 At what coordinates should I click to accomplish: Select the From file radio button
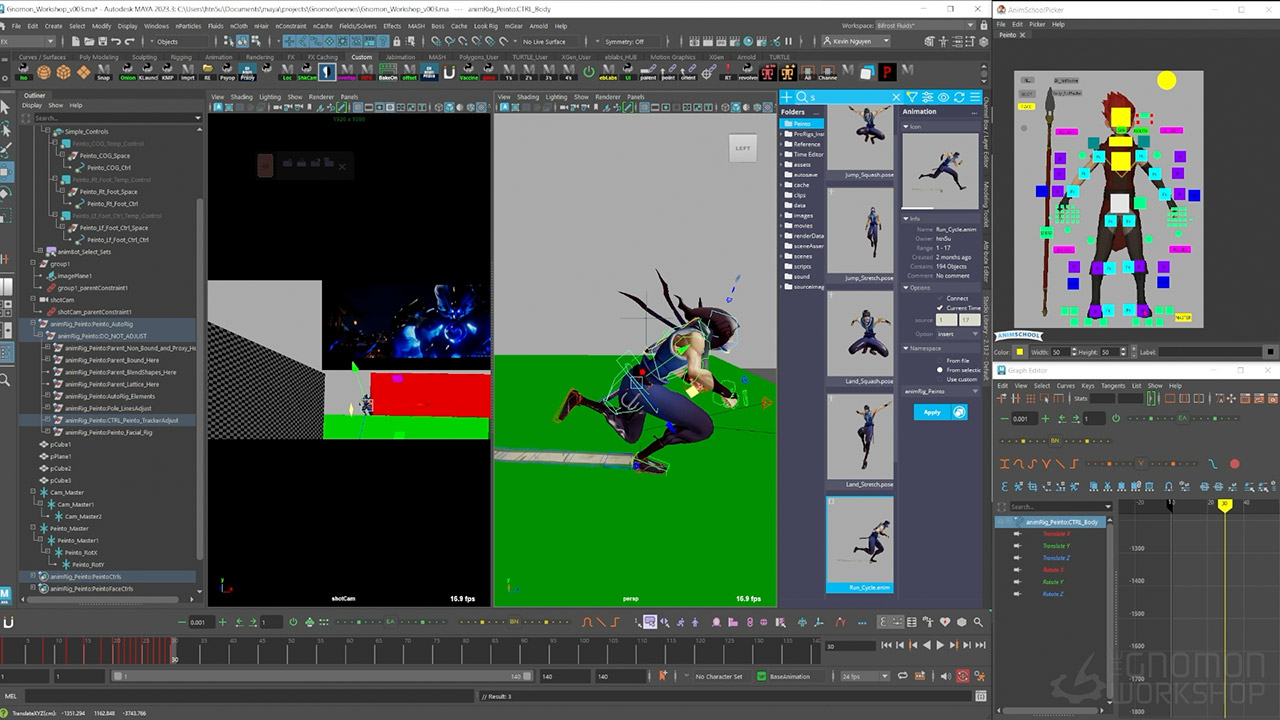(940, 360)
